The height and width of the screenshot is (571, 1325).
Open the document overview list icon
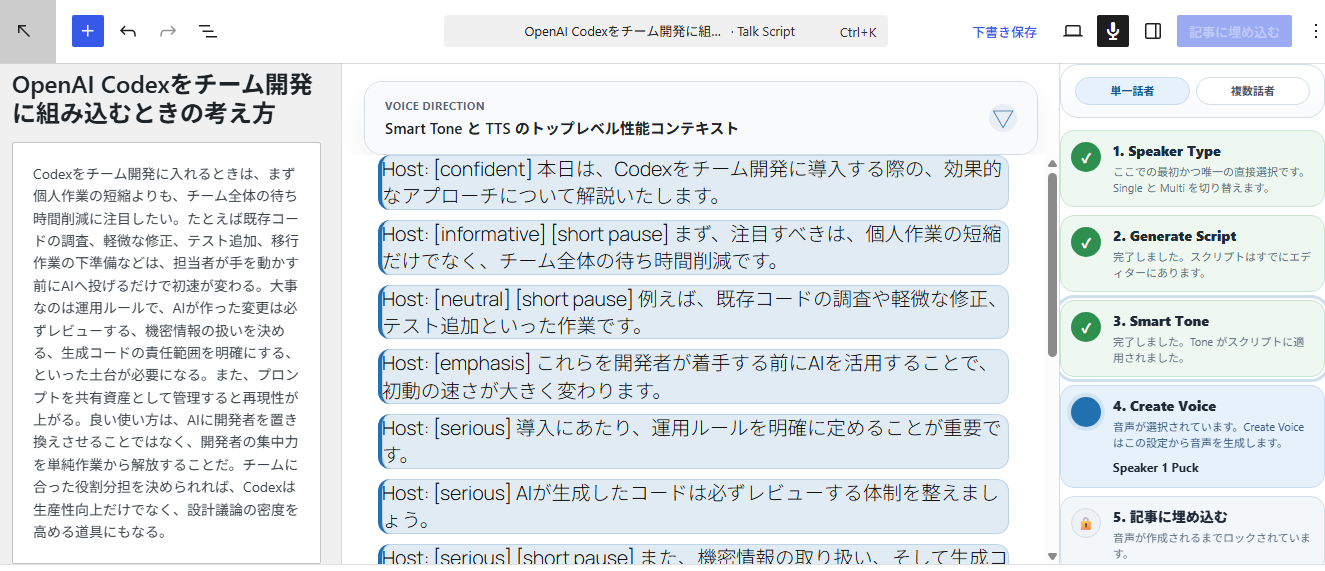207,31
